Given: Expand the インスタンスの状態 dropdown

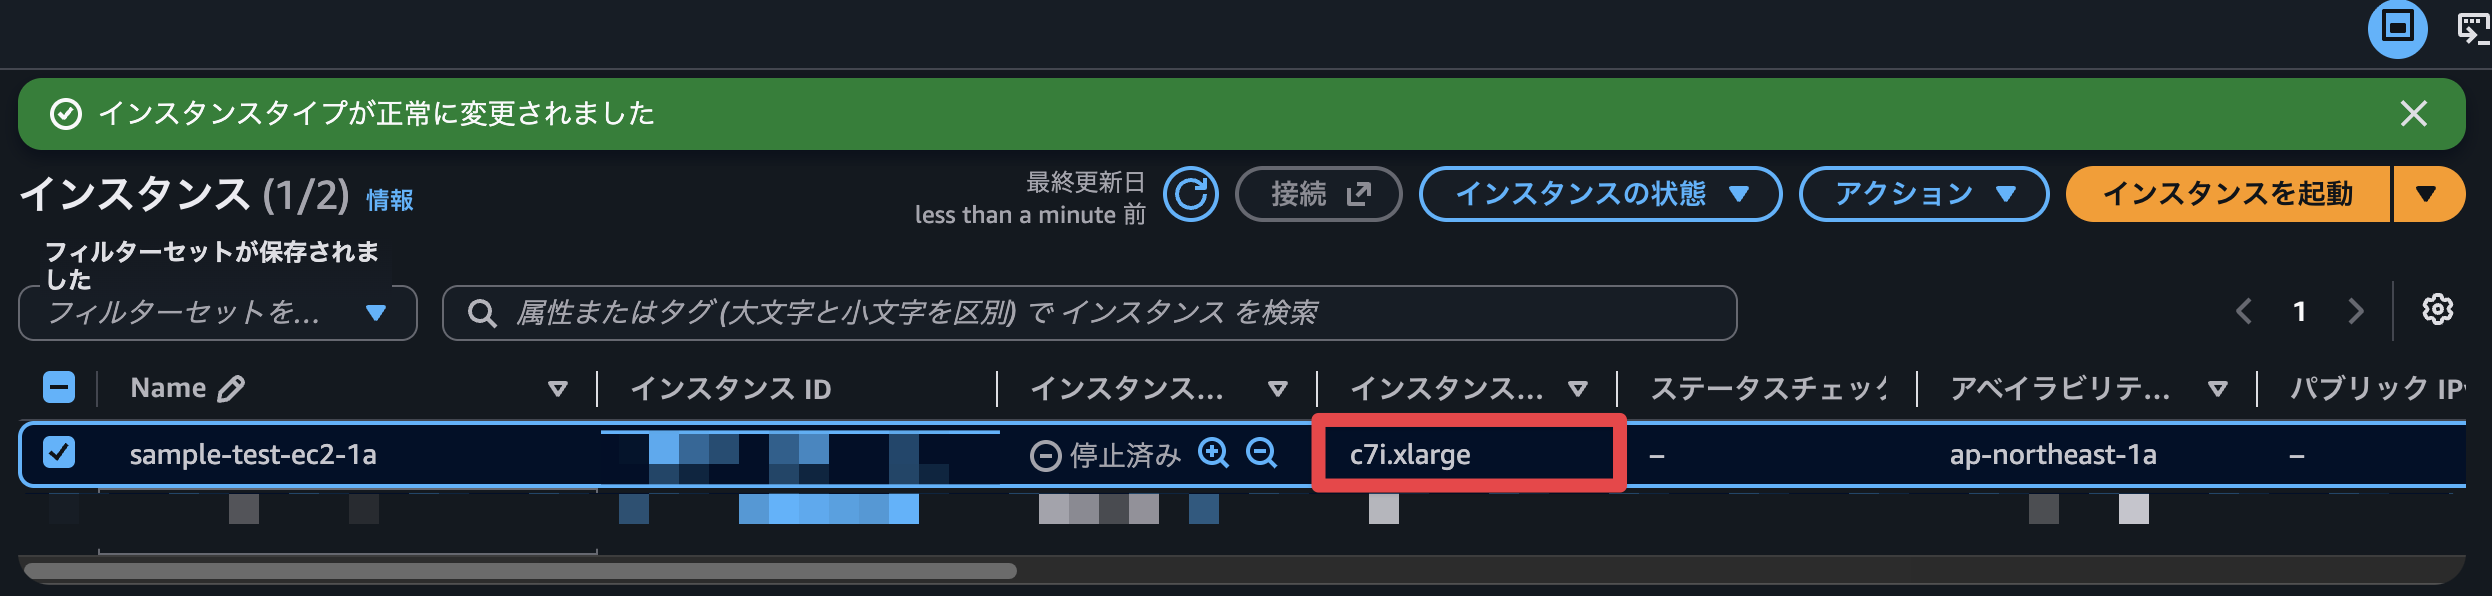Looking at the screenshot, I should 1600,194.
